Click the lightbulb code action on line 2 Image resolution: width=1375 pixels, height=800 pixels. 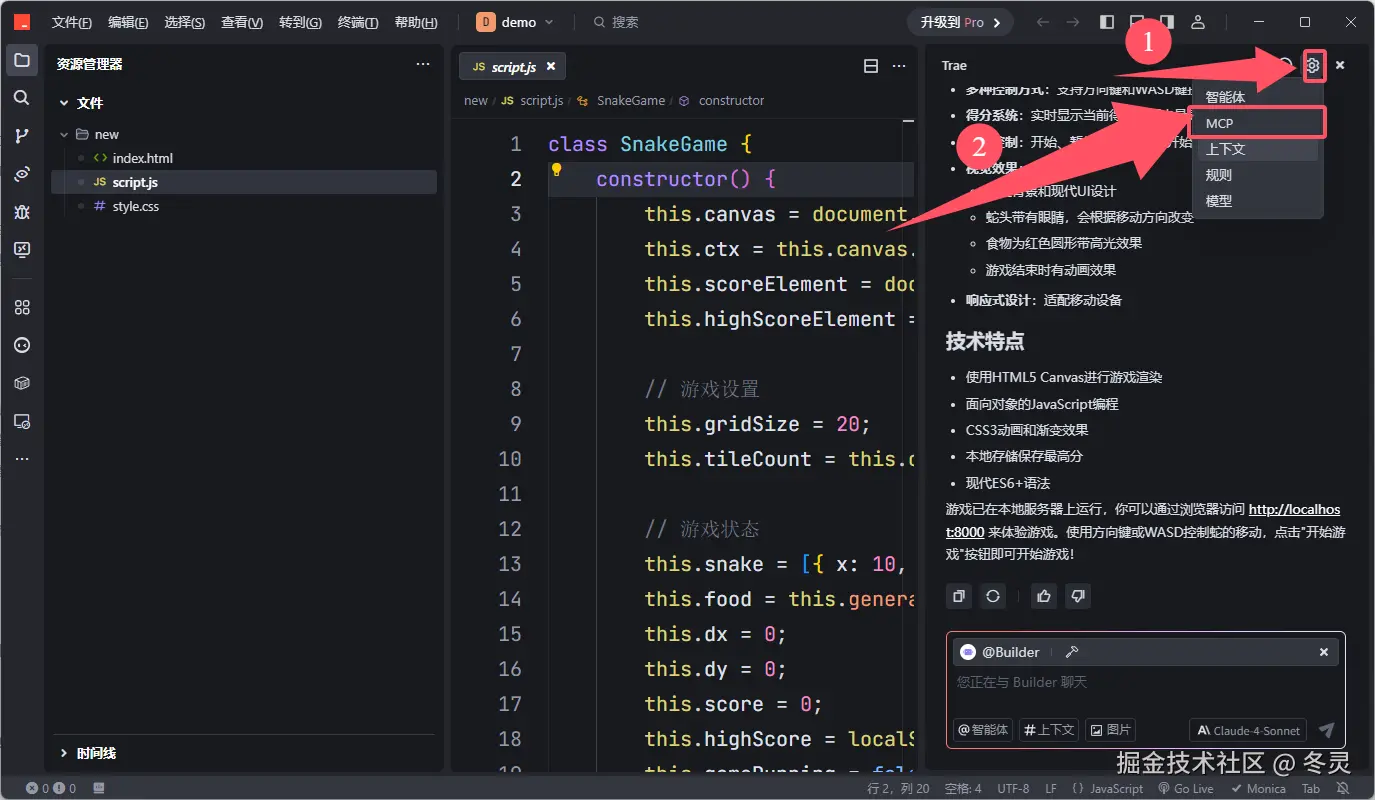(x=557, y=170)
